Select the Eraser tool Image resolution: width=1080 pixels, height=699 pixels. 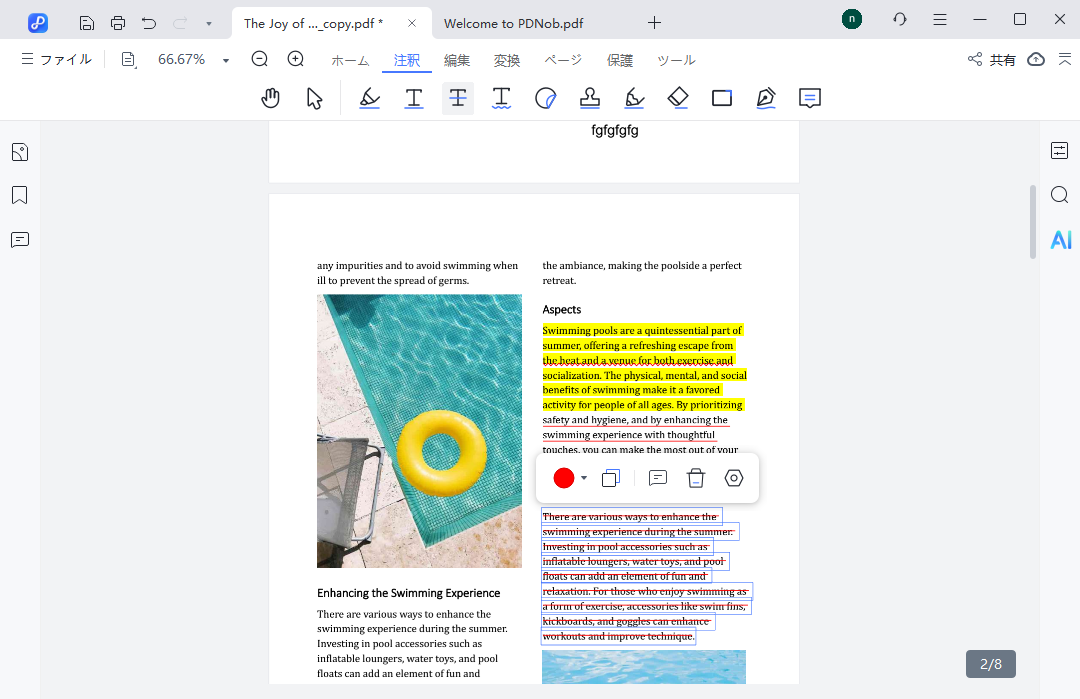pyautogui.click(x=678, y=98)
